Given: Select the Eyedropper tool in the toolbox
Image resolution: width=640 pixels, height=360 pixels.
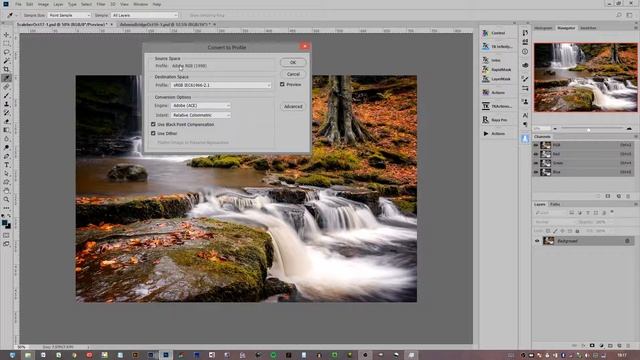Looking at the screenshot, I should (6, 78).
